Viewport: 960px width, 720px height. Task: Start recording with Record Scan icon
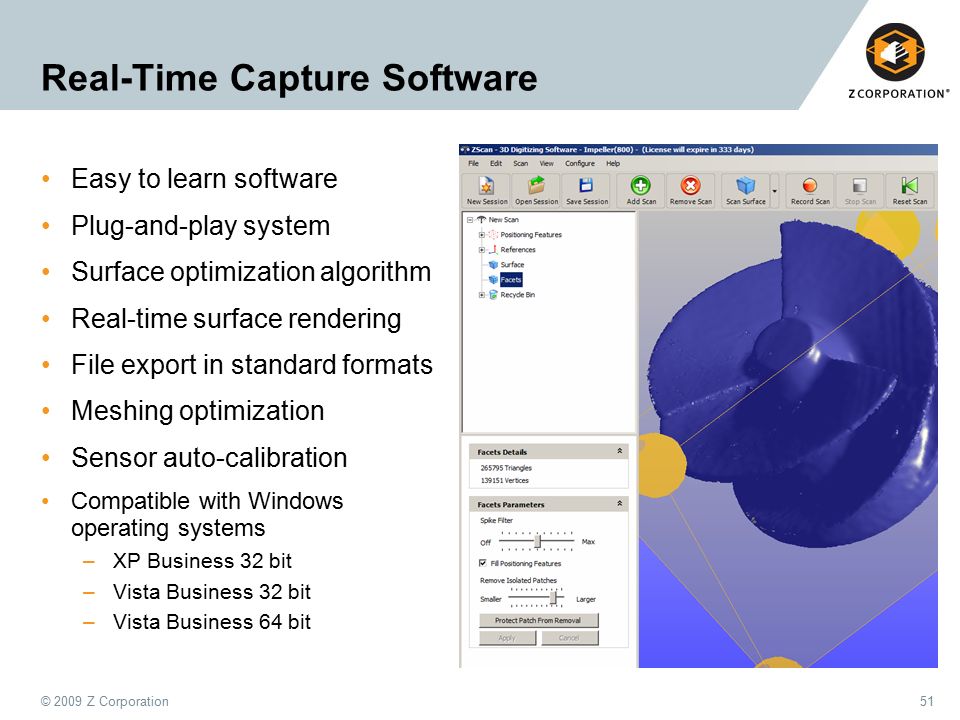(809, 186)
